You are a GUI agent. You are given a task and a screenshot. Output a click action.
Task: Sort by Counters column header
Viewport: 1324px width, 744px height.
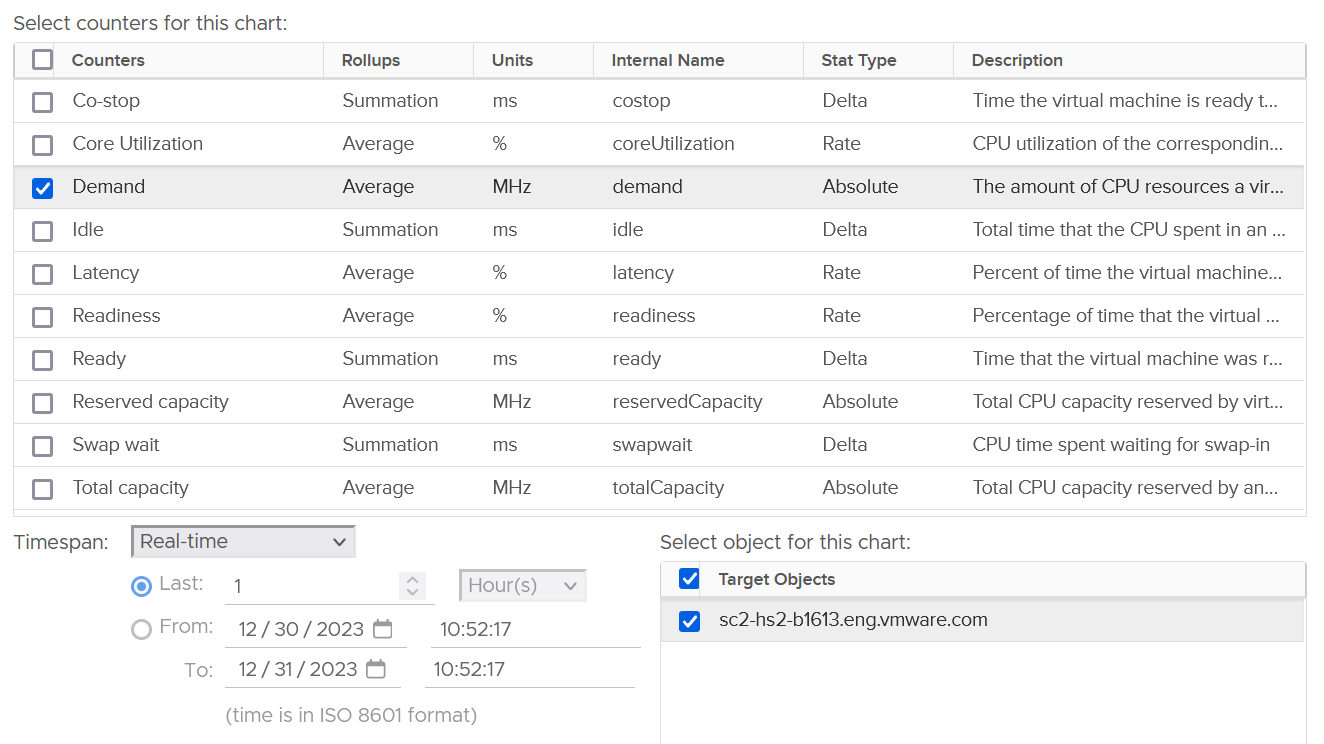[x=108, y=60]
